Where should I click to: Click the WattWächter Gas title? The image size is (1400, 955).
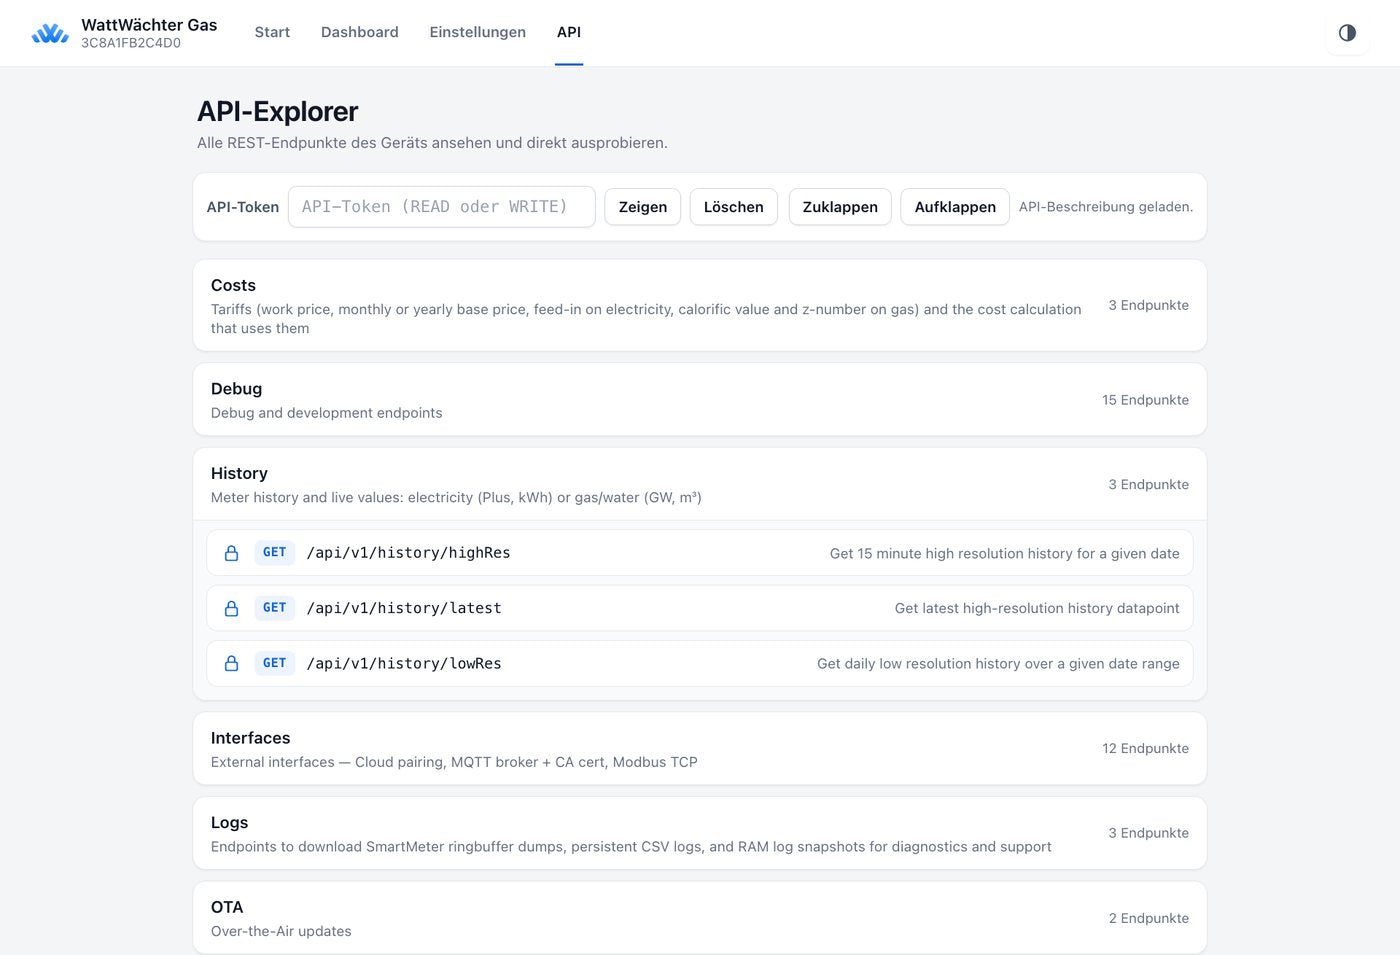pyautogui.click(x=149, y=25)
